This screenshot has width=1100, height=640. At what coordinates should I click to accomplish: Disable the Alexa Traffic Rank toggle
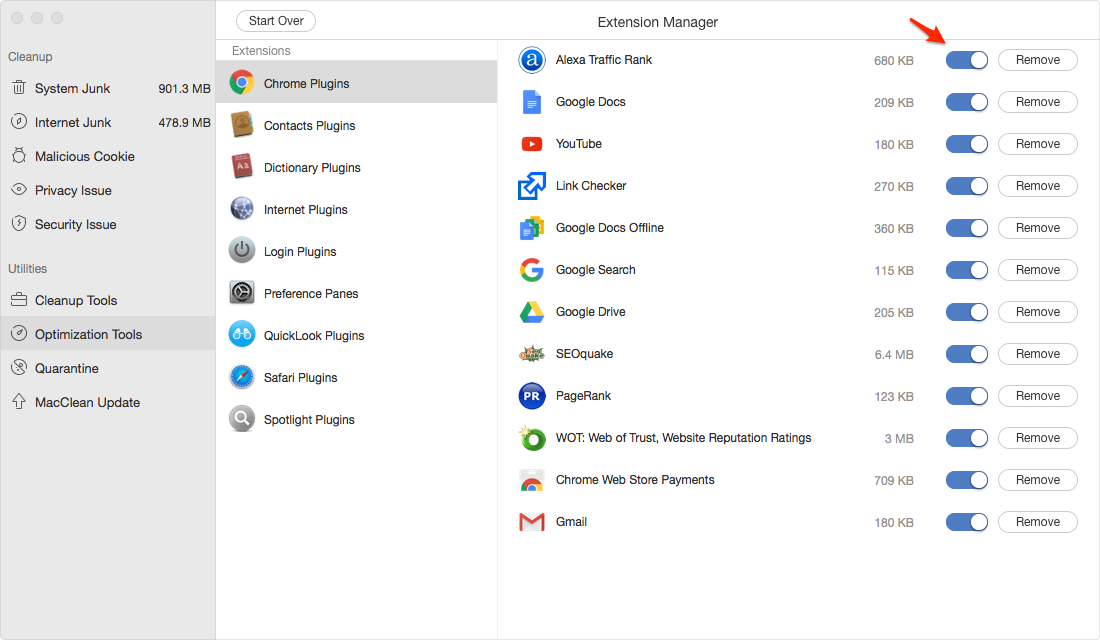pos(967,60)
